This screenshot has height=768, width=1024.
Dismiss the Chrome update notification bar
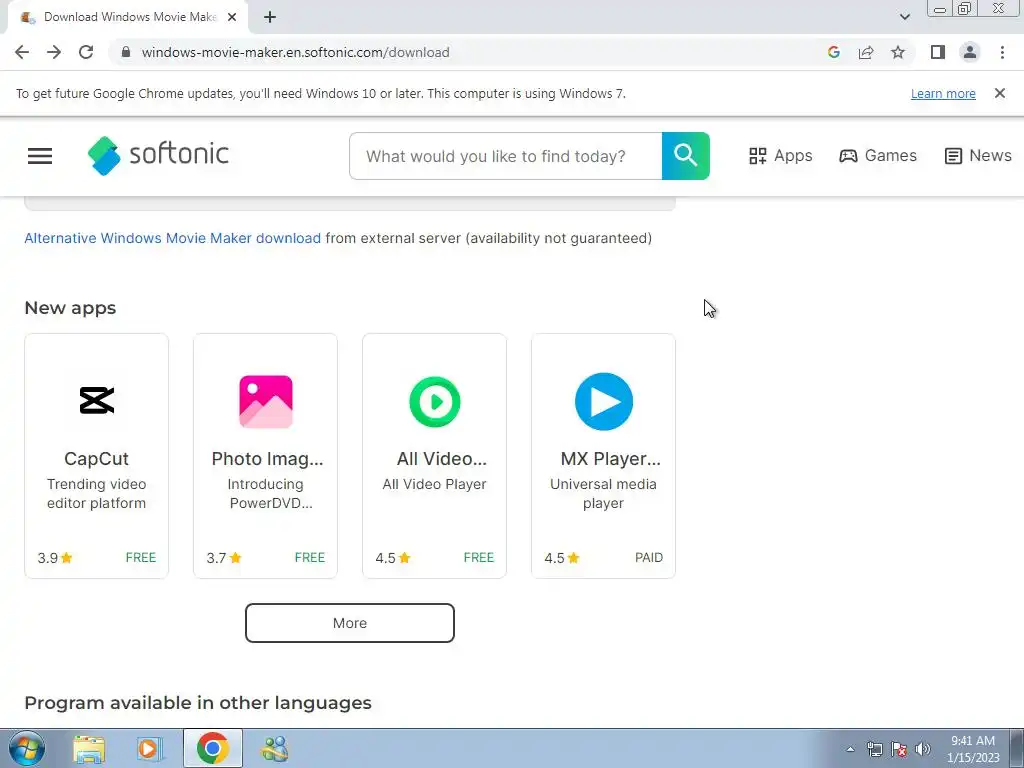[x=1000, y=93]
